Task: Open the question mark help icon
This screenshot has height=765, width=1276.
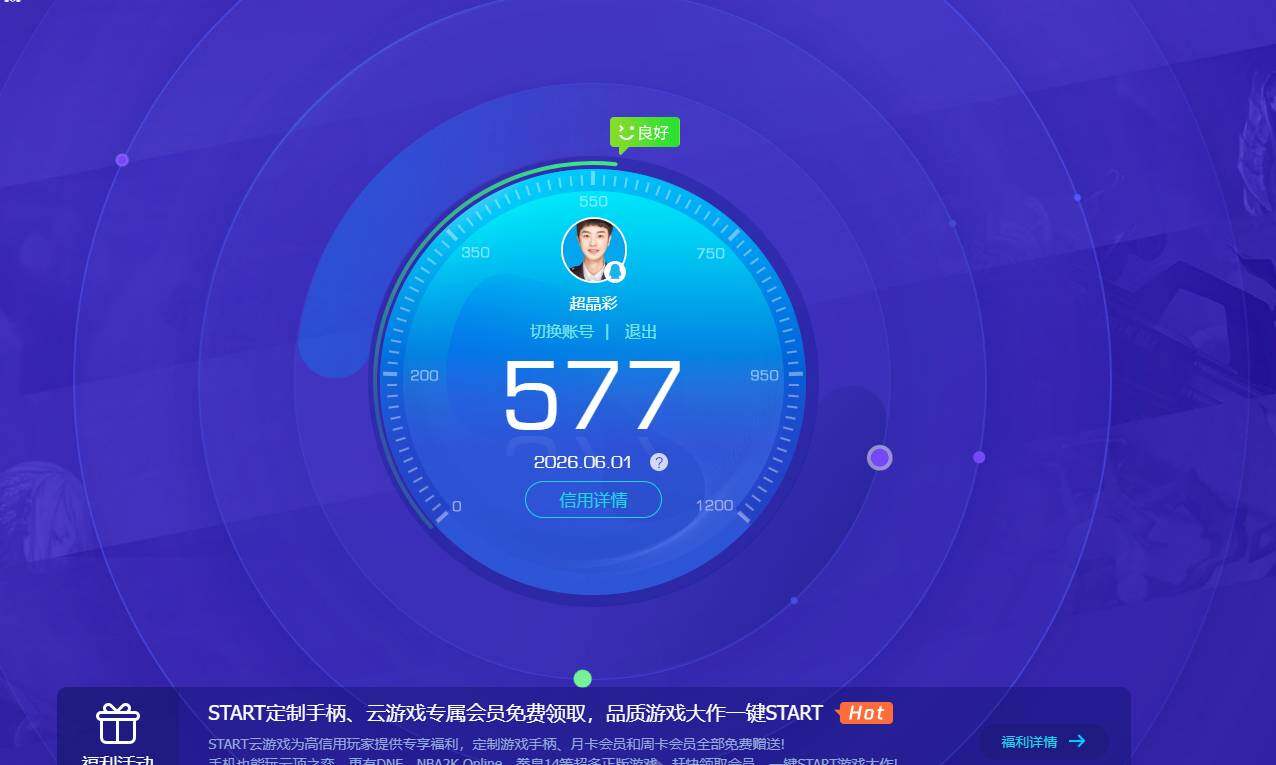Action: [x=659, y=462]
